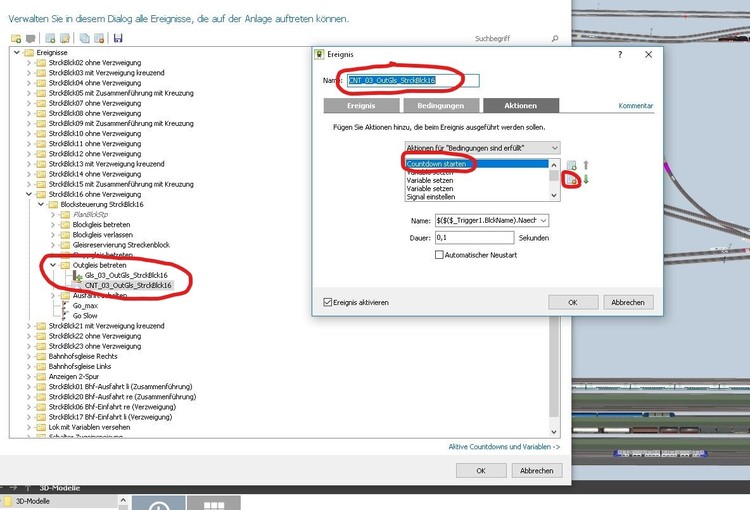Click the white-blue train in 3D view

click(x=661, y=453)
